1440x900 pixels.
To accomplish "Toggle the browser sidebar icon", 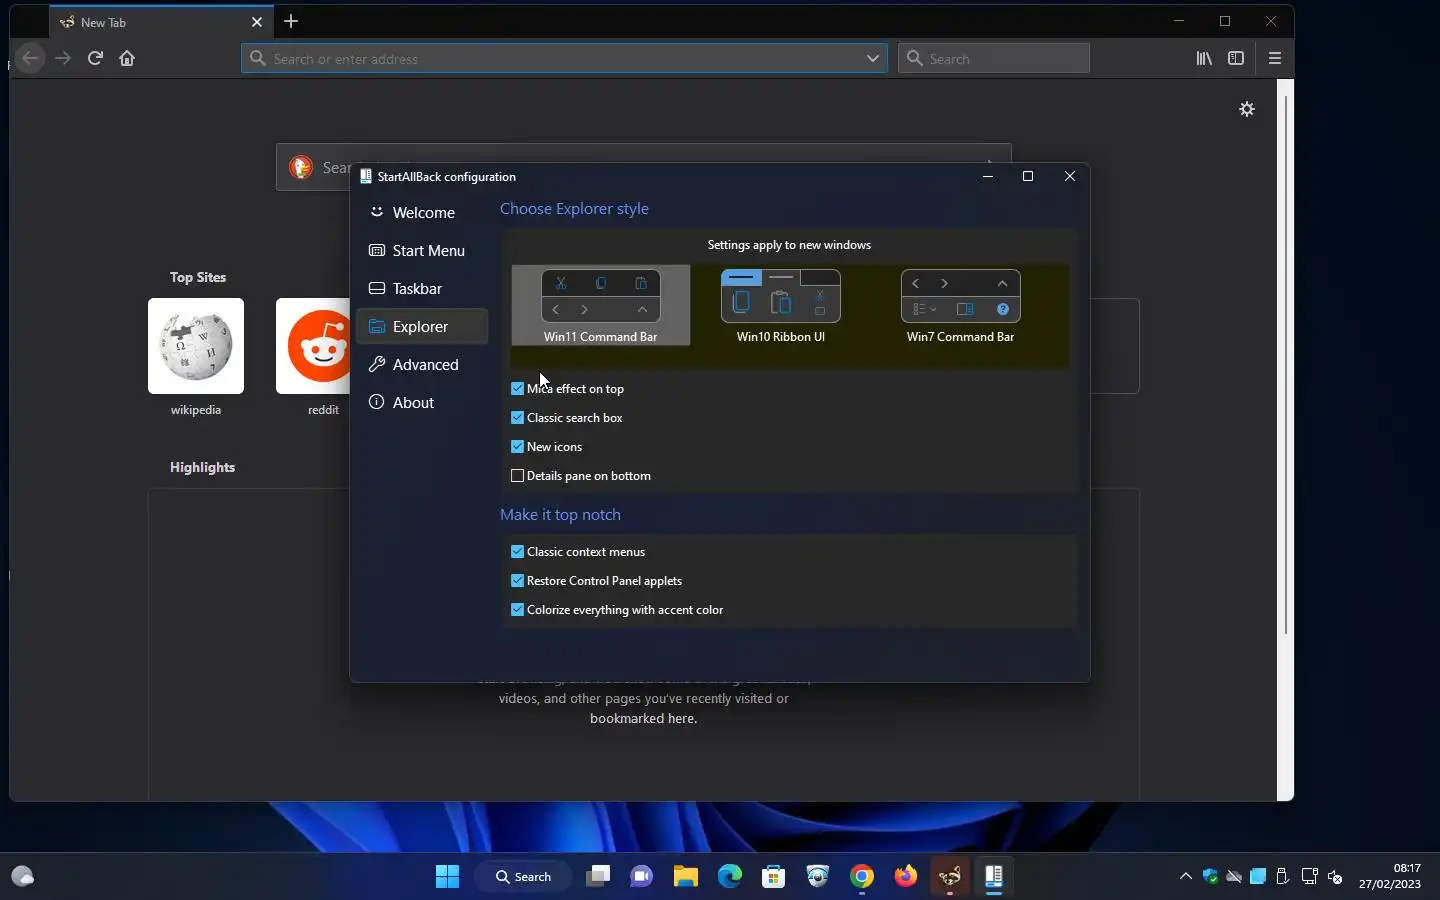I will pyautogui.click(x=1237, y=58).
